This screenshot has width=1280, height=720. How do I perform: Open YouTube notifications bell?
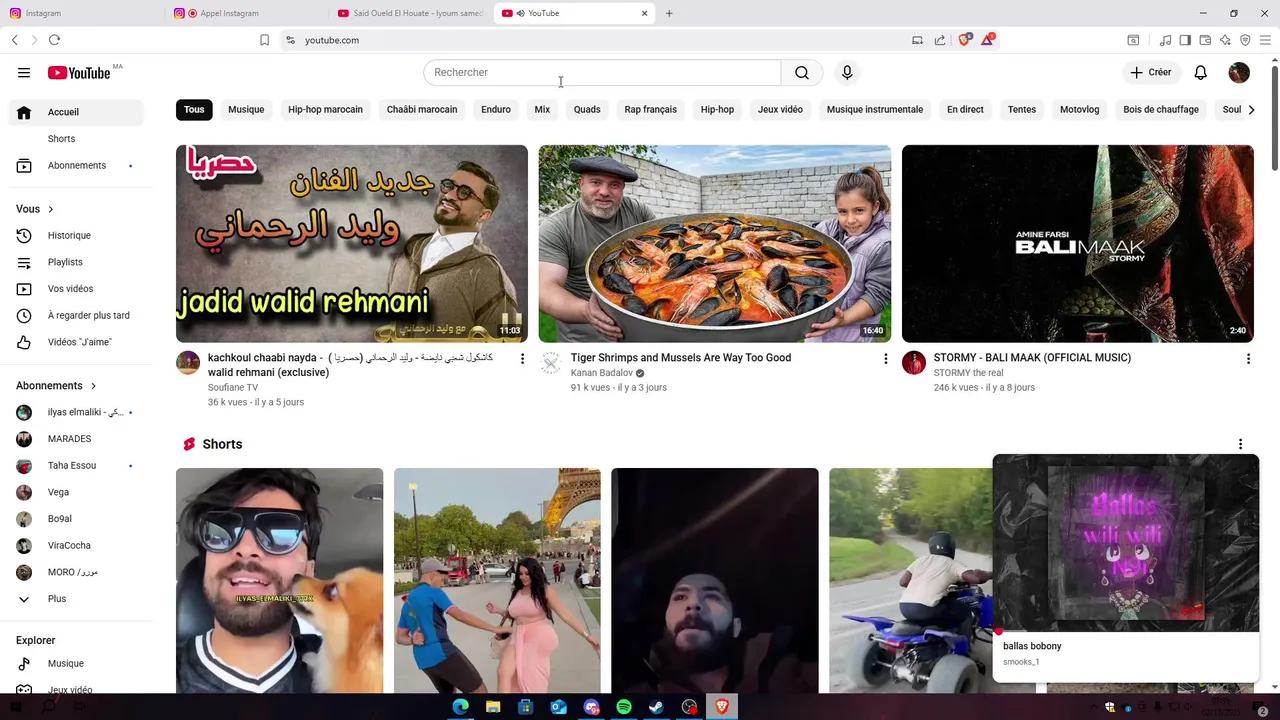click(x=1201, y=72)
